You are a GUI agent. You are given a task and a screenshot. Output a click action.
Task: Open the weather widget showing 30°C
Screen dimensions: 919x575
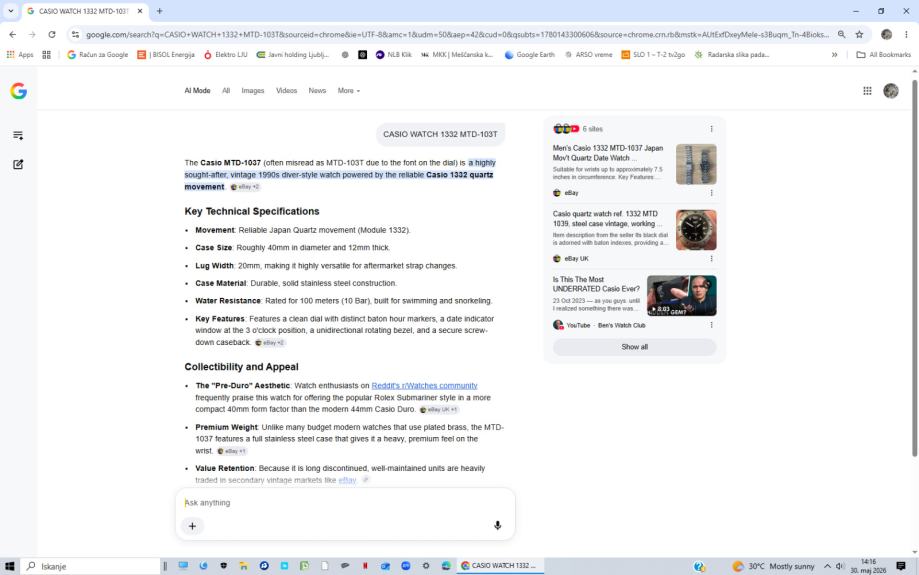pos(773,566)
